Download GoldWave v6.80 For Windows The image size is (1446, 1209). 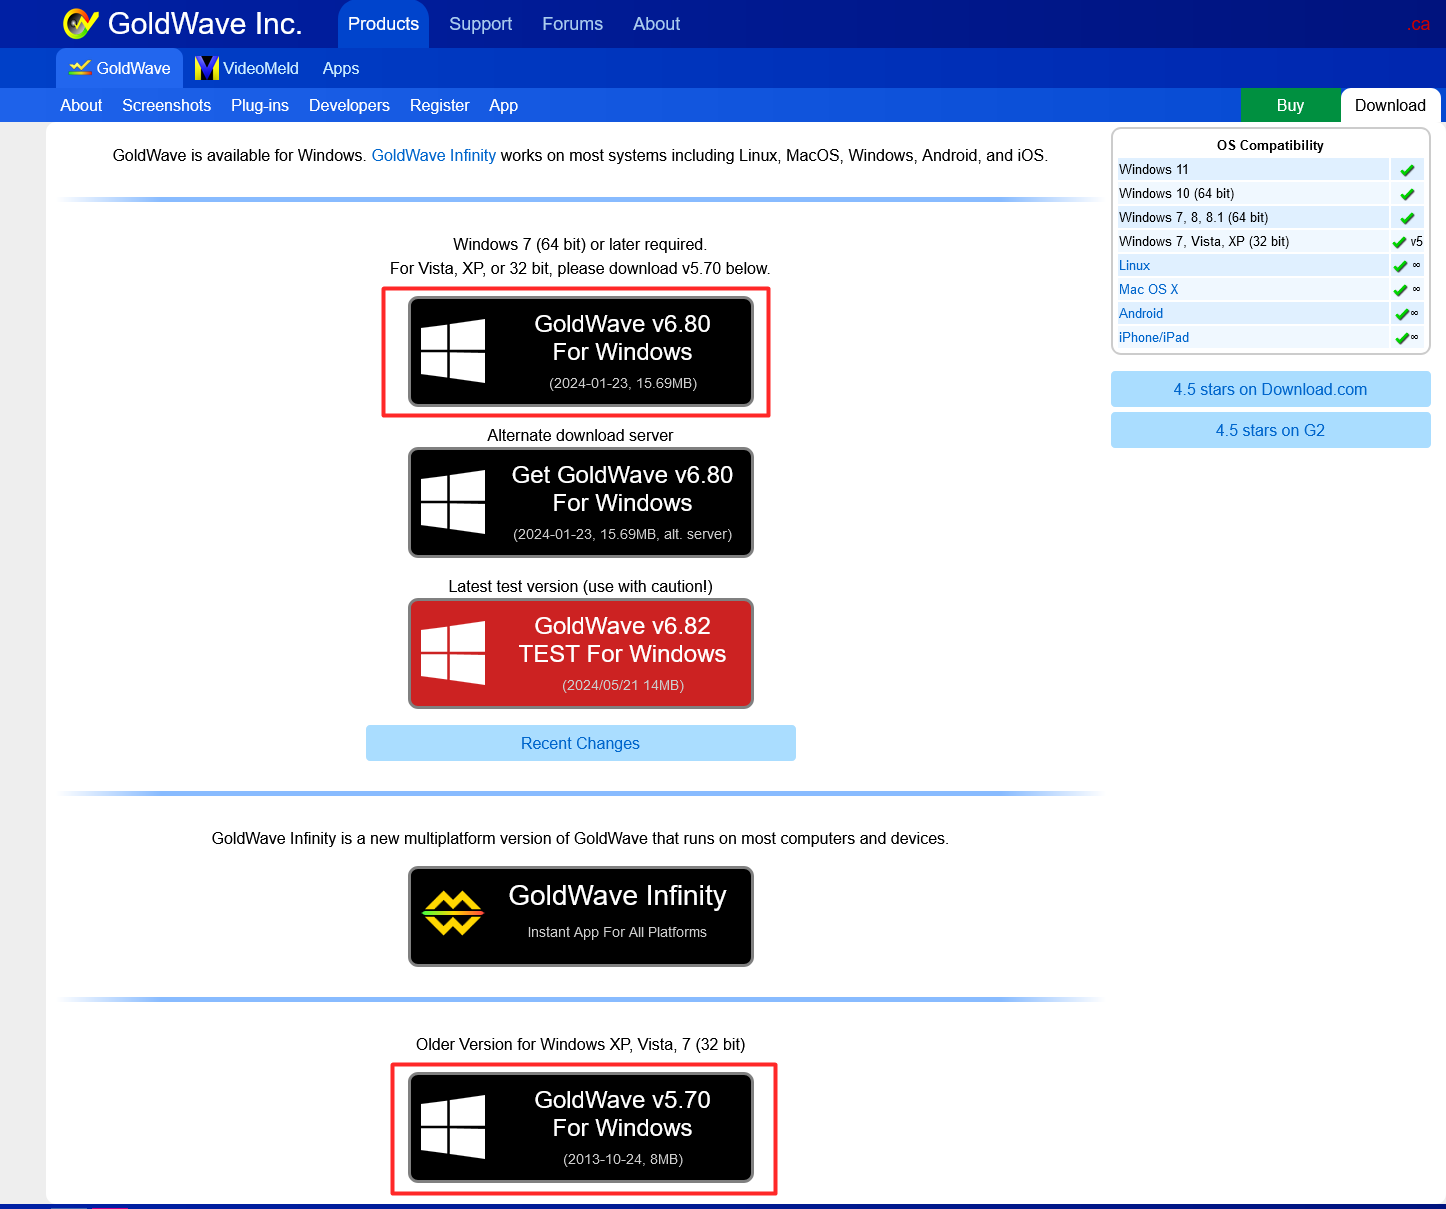click(x=580, y=351)
